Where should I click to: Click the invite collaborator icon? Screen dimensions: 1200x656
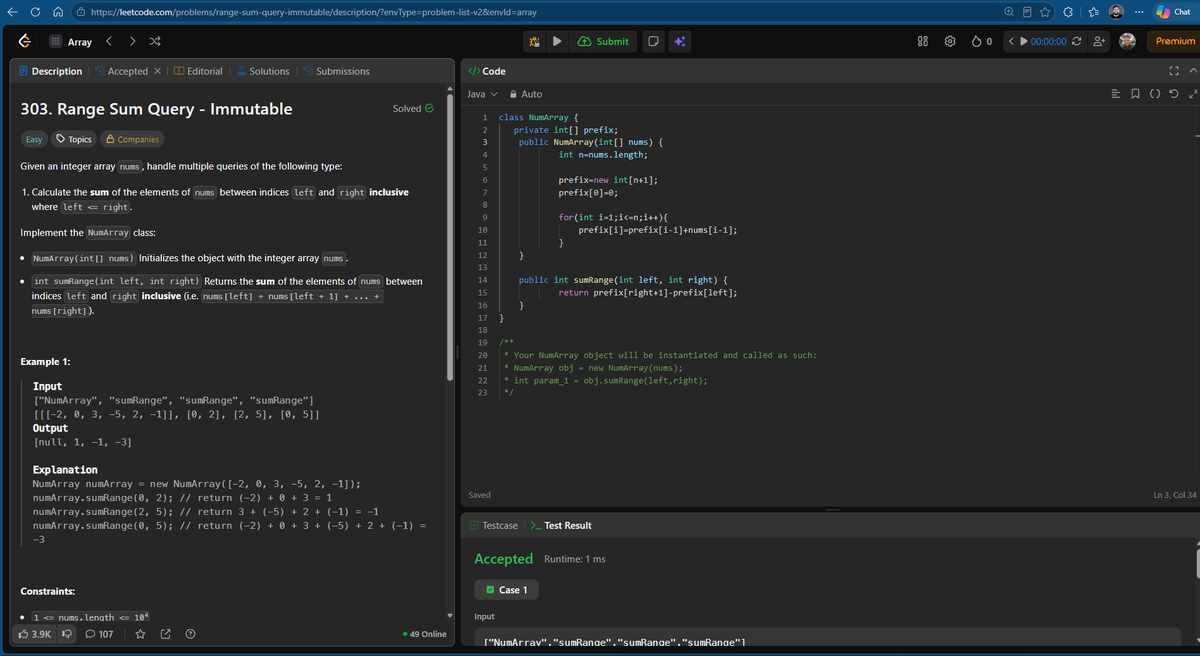[1099, 42]
